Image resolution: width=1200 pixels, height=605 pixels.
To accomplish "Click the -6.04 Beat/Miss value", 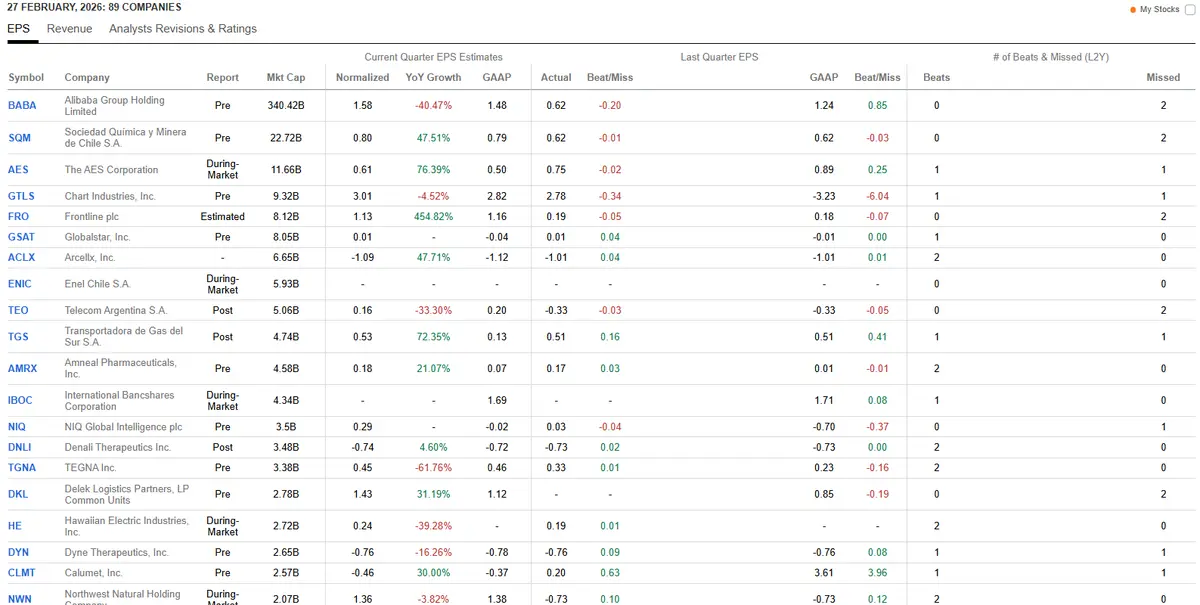I will tap(877, 196).
